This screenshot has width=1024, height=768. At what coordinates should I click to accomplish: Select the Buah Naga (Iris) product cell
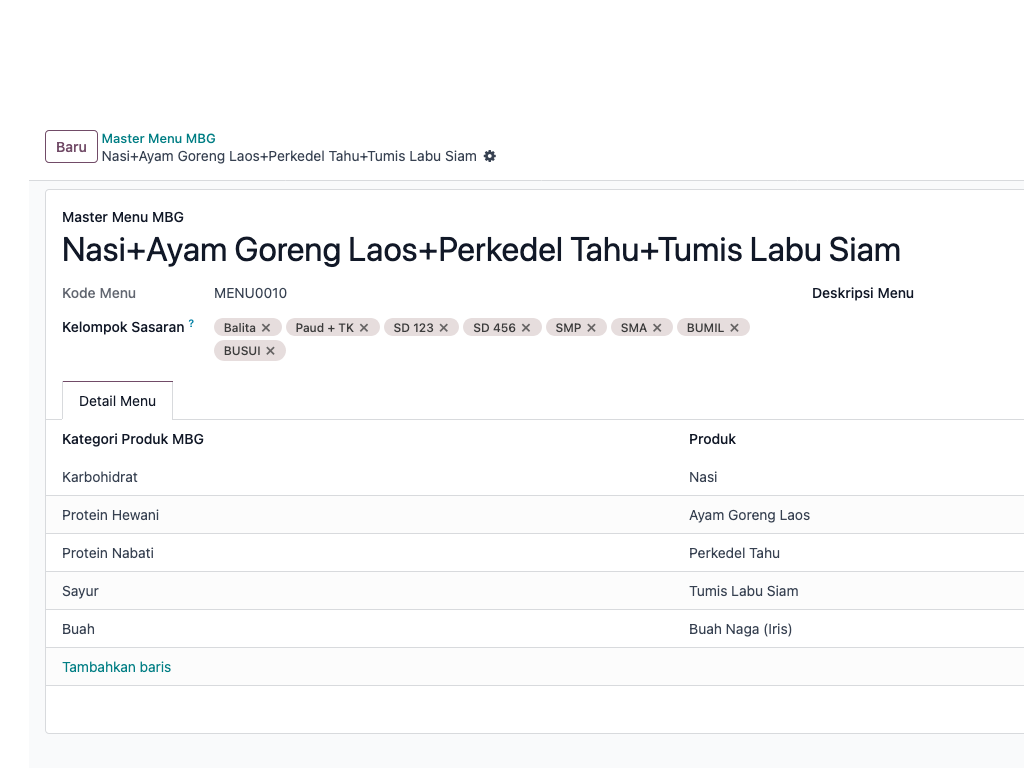(740, 629)
